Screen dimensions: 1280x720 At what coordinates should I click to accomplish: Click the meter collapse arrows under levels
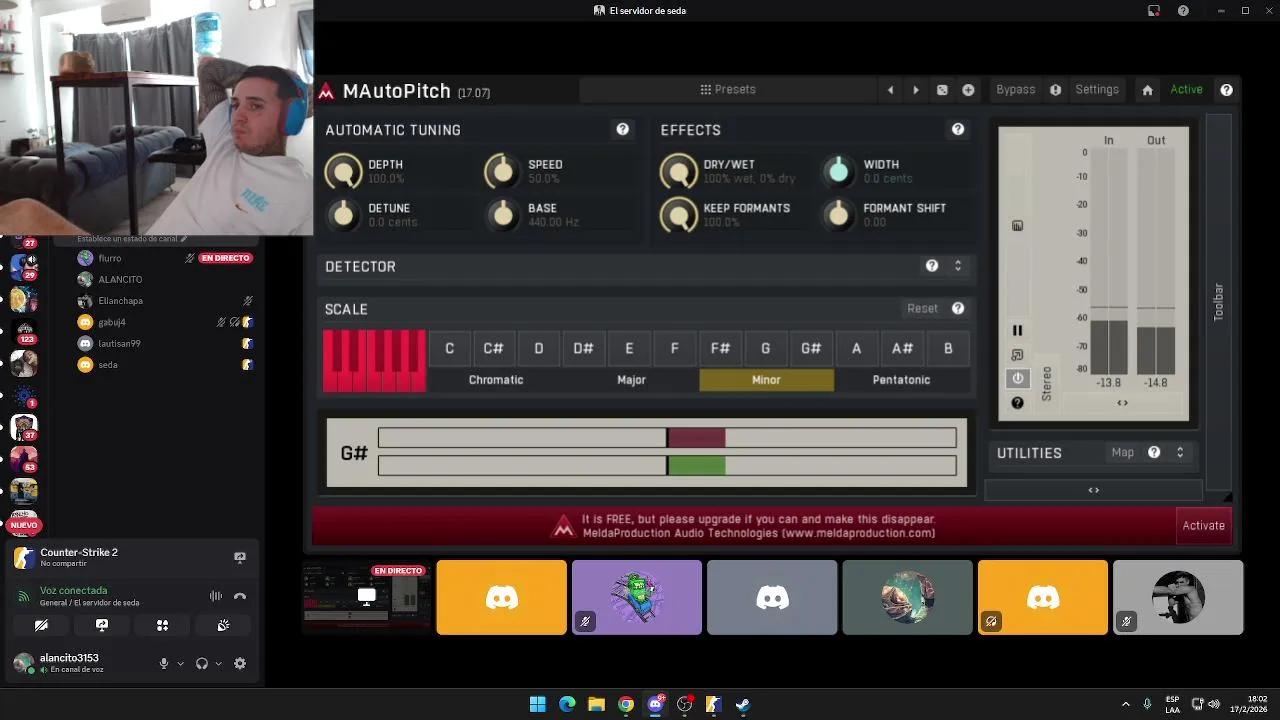click(x=1122, y=403)
